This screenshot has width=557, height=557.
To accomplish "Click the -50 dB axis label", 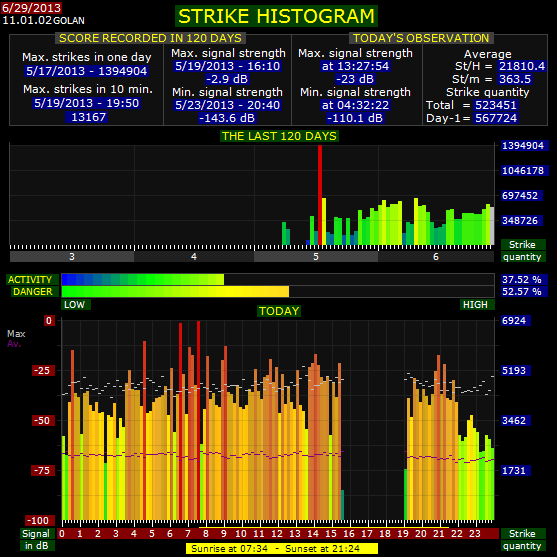I will coord(42,421).
